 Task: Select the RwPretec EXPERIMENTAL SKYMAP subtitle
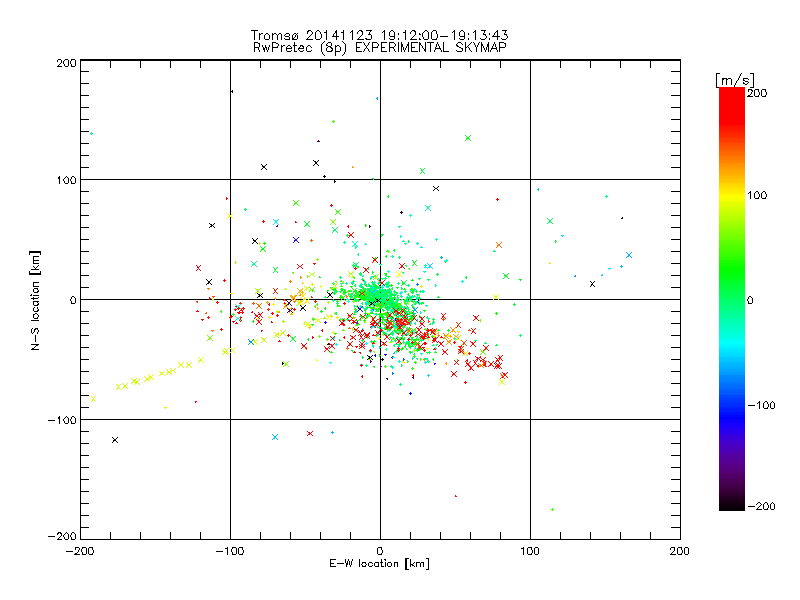(379, 46)
